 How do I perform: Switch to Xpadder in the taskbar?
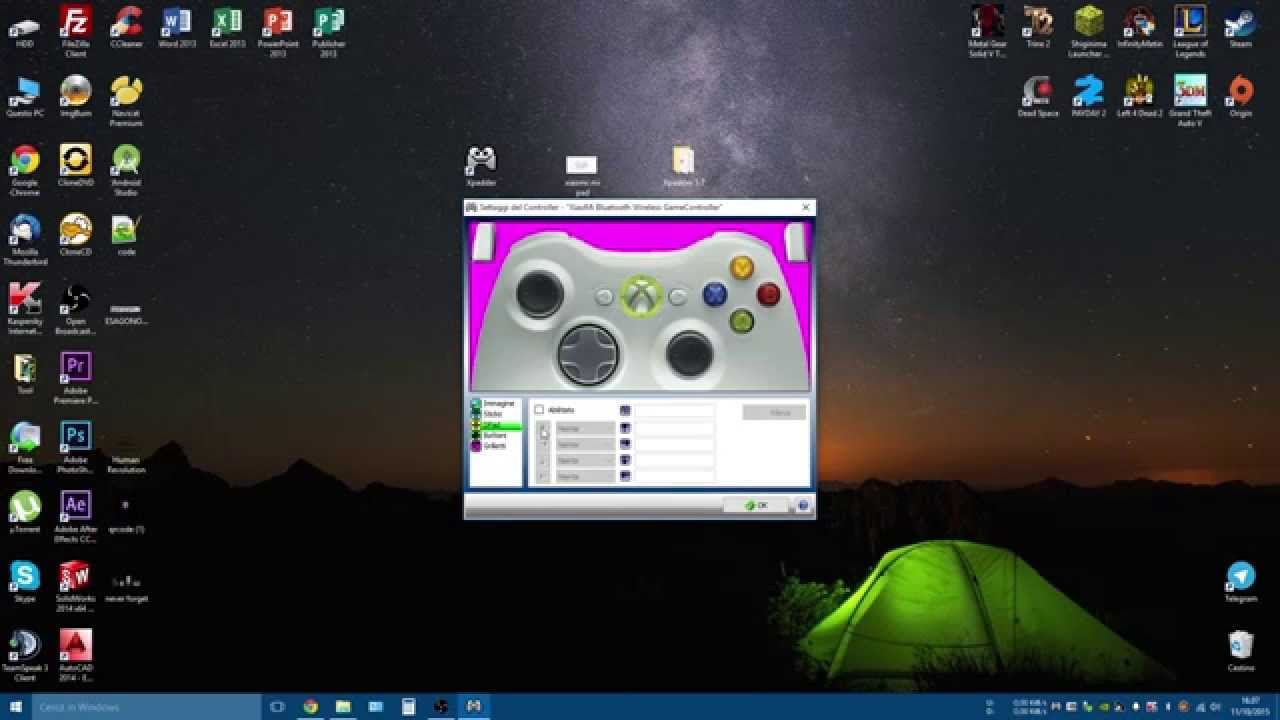tap(473, 707)
